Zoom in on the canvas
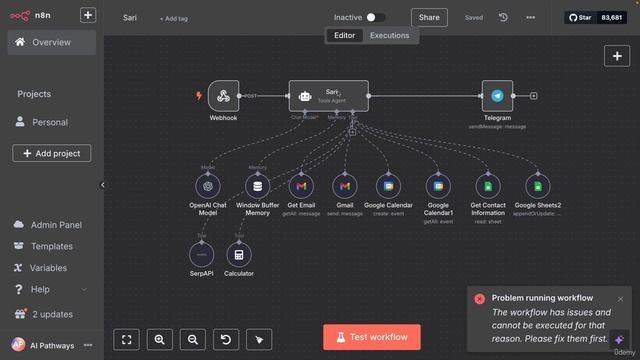This screenshot has width=640, height=360. click(160, 339)
